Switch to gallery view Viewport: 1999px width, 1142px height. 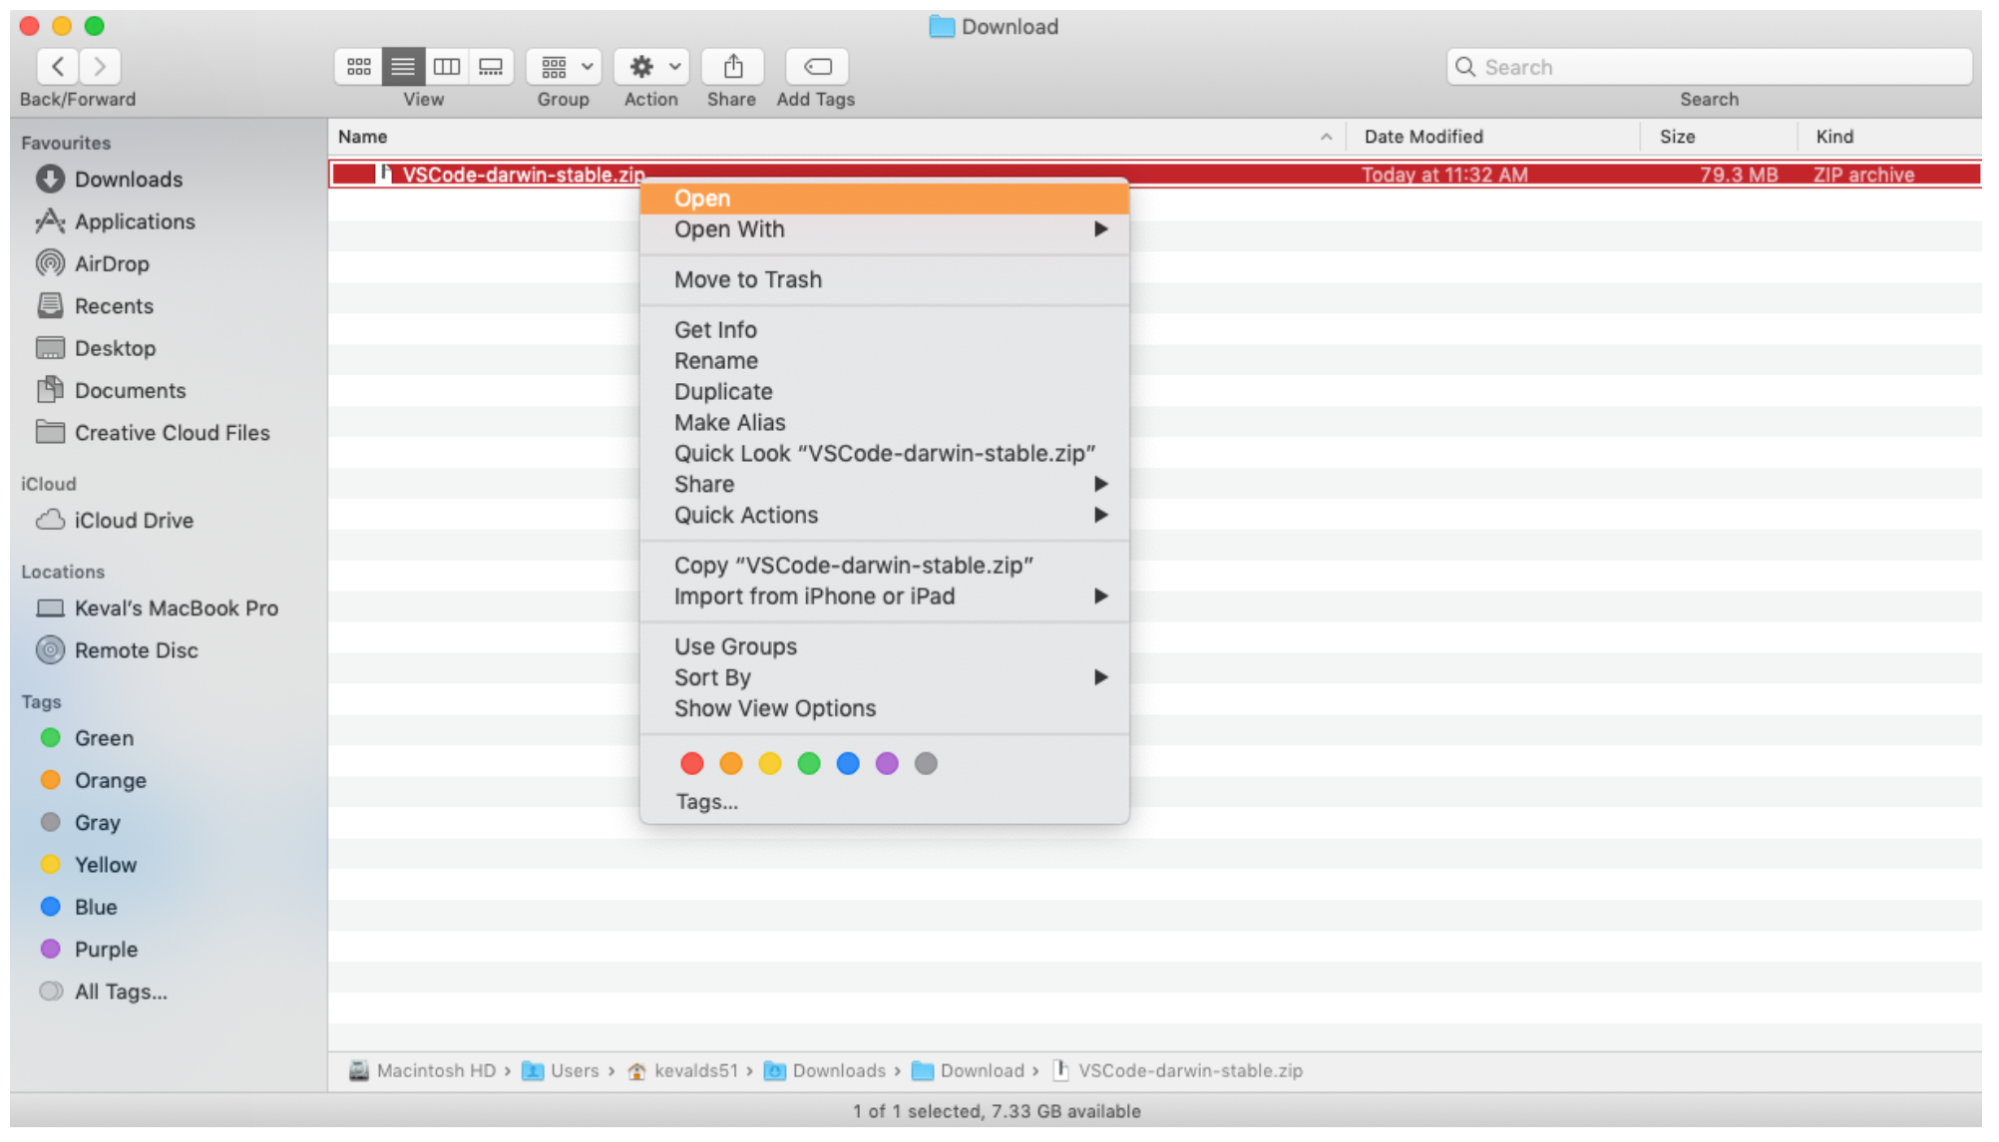(491, 67)
